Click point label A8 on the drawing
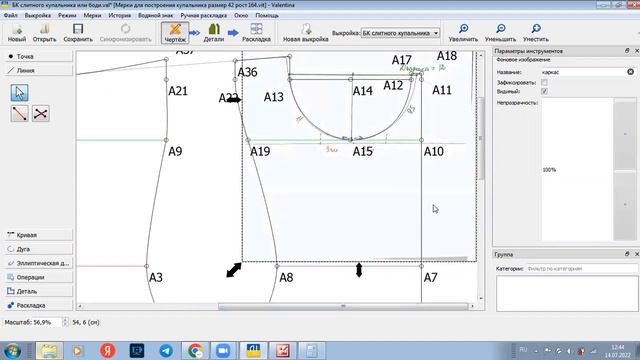This screenshot has height=360, width=640. pos(286,278)
